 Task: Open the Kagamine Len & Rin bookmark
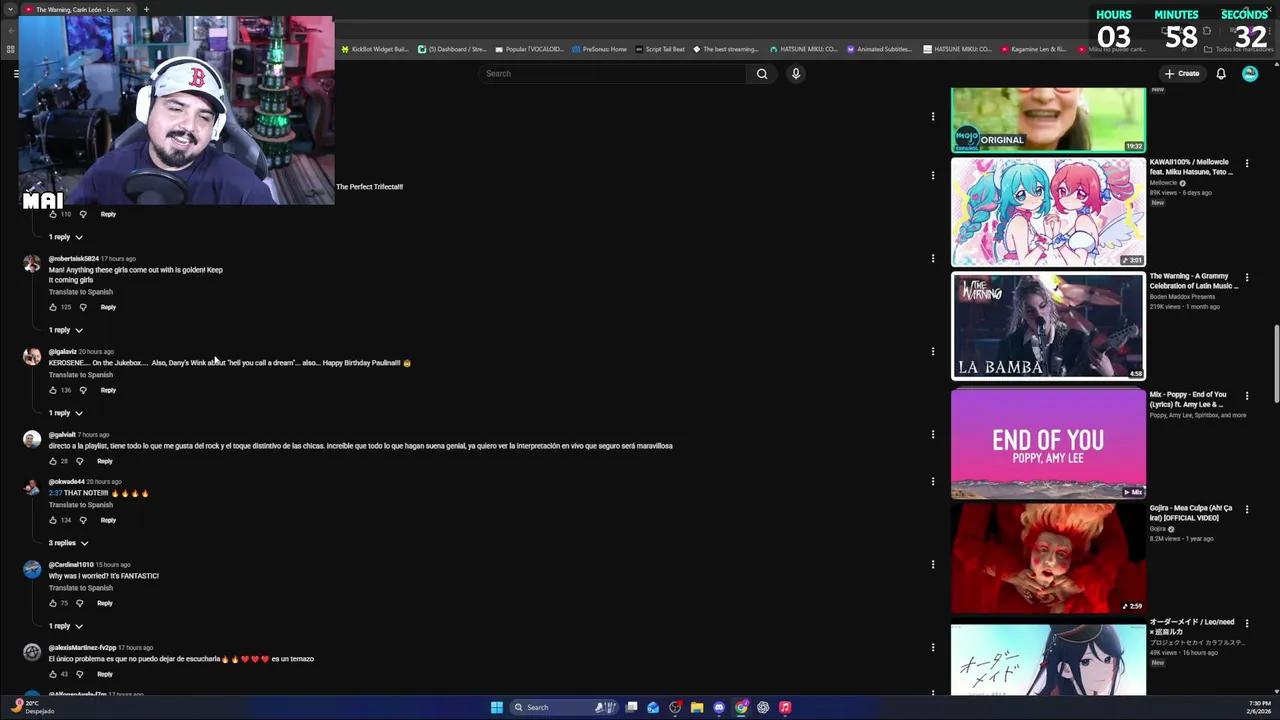point(1033,49)
